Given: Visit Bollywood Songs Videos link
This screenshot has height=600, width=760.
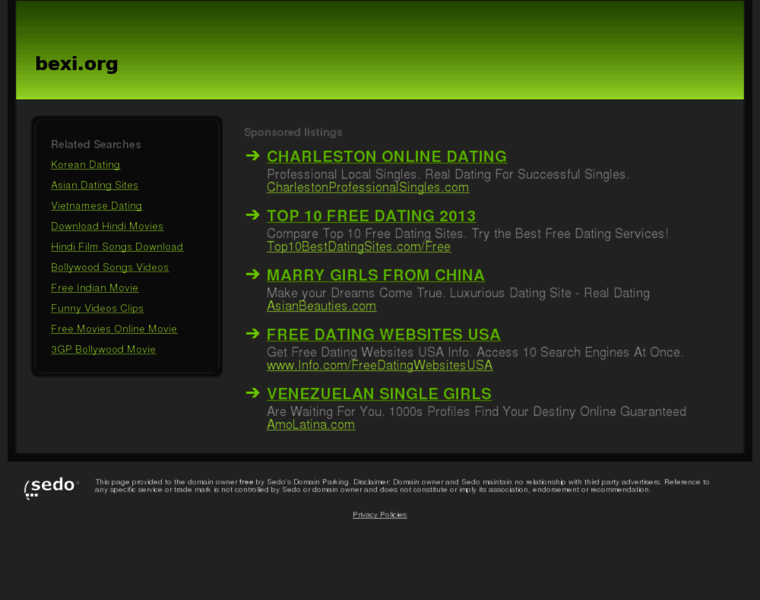Looking at the screenshot, I should 110,267.
